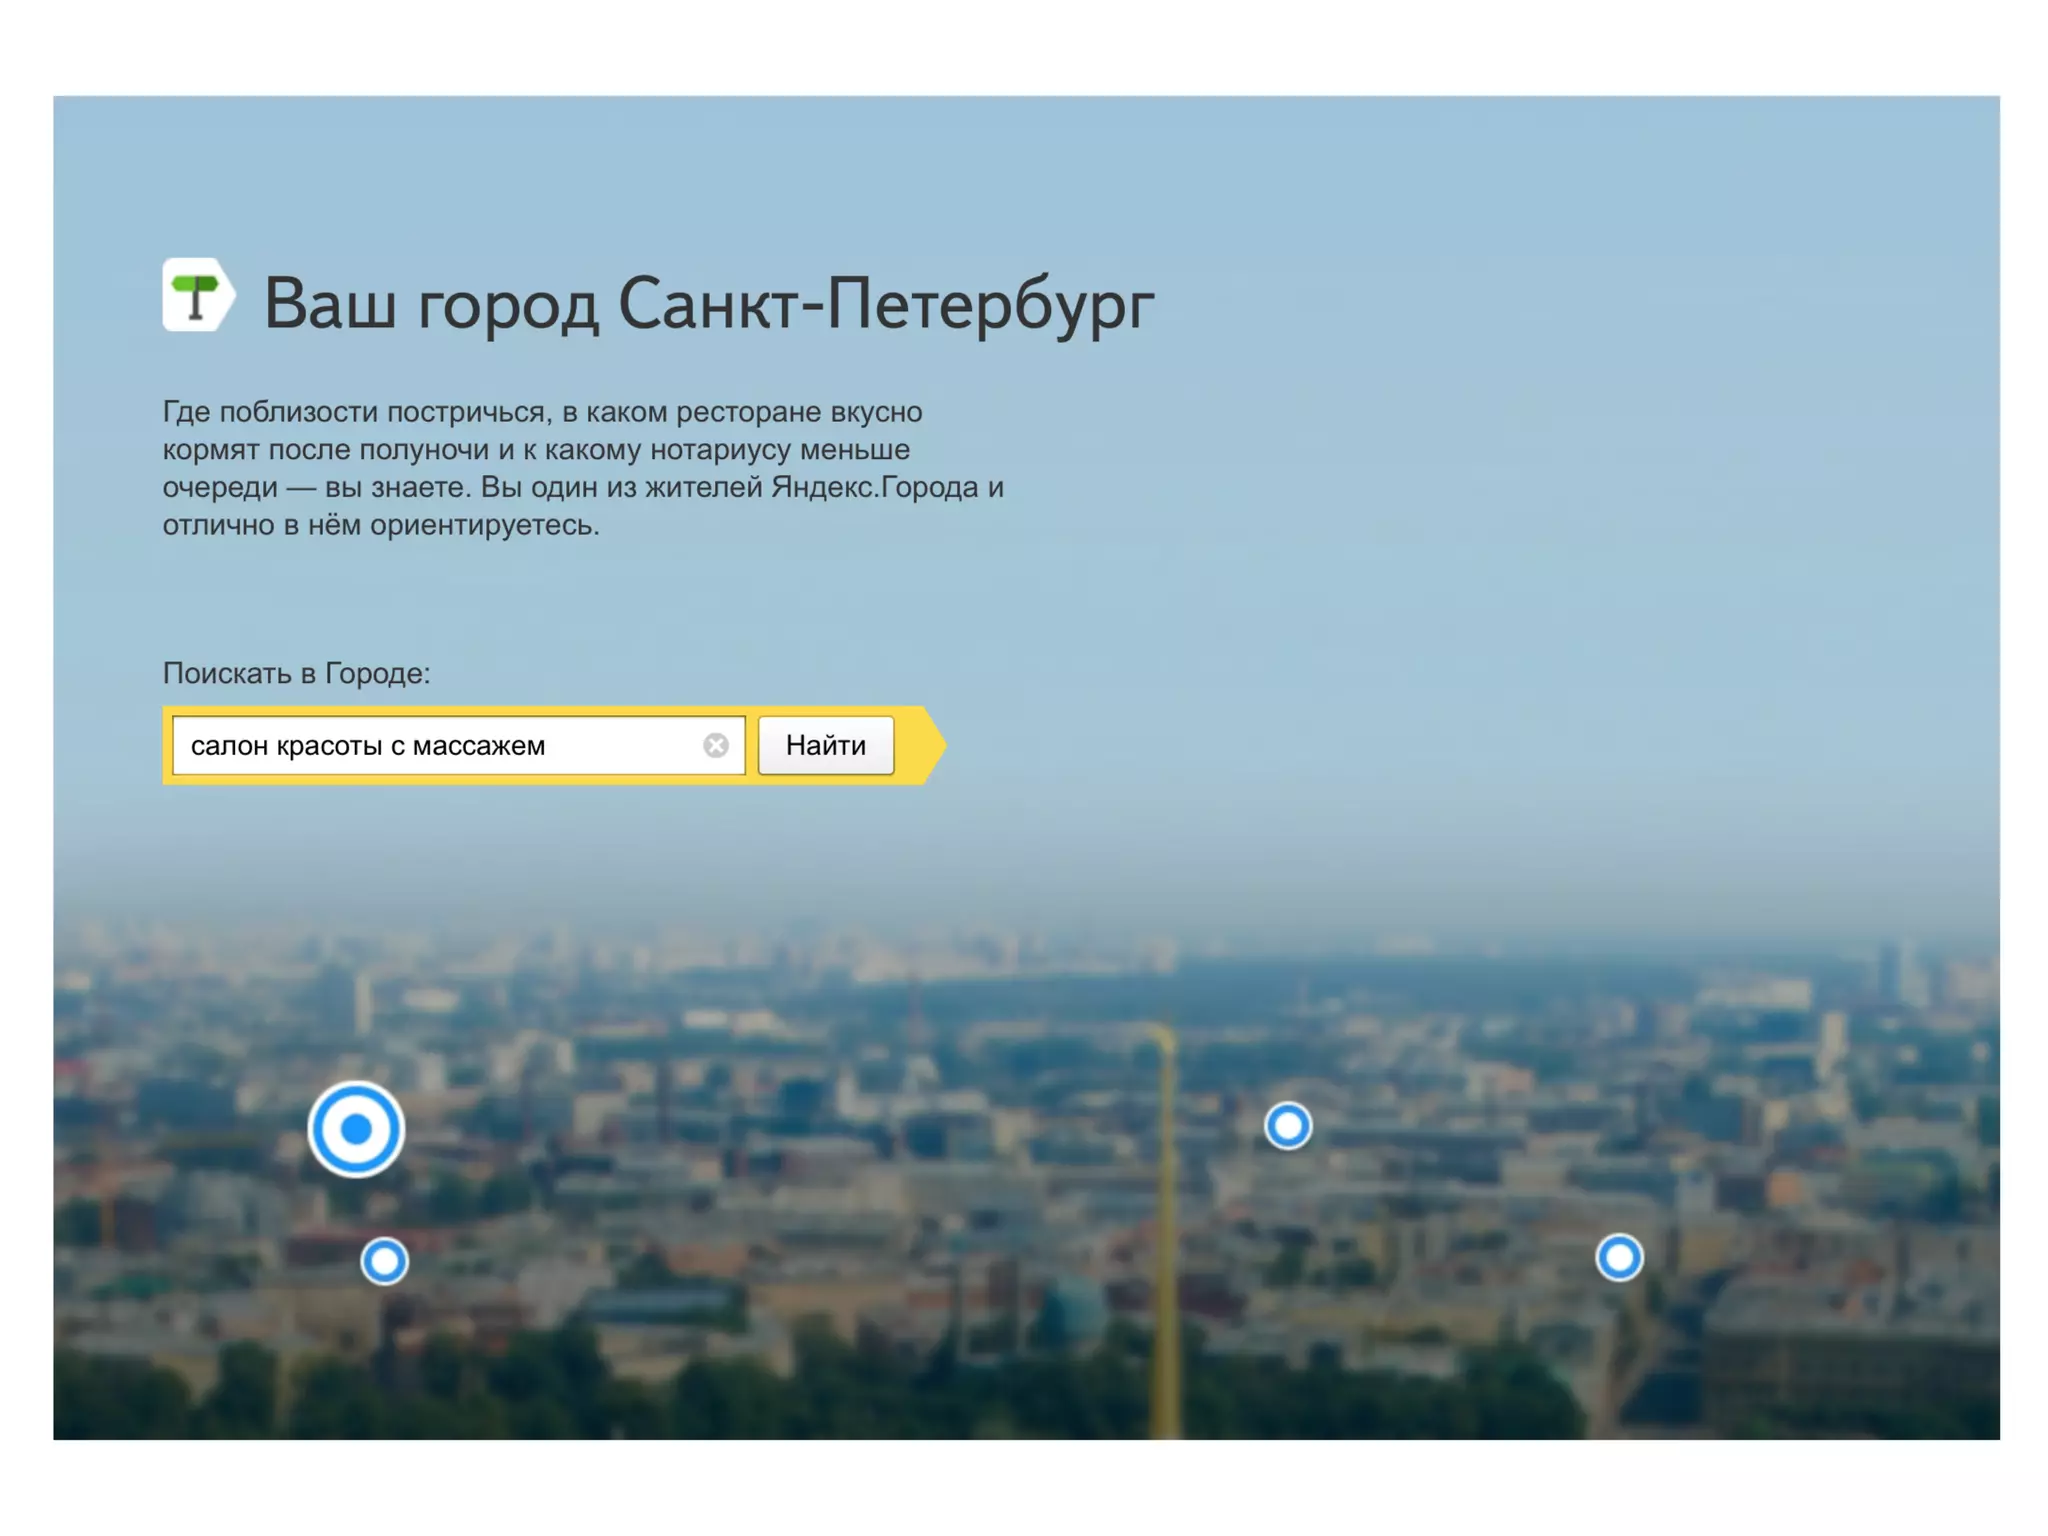Click the blurred sky area of the banner
Image resolution: width=2048 pixels, height=1536 pixels.
tap(1500, 400)
